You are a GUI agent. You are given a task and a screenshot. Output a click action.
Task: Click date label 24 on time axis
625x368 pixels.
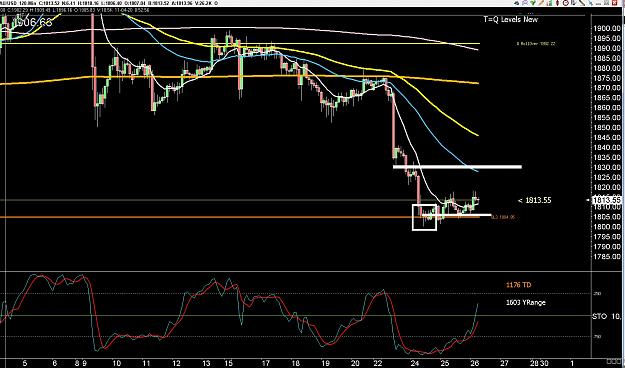tap(415, 363)
